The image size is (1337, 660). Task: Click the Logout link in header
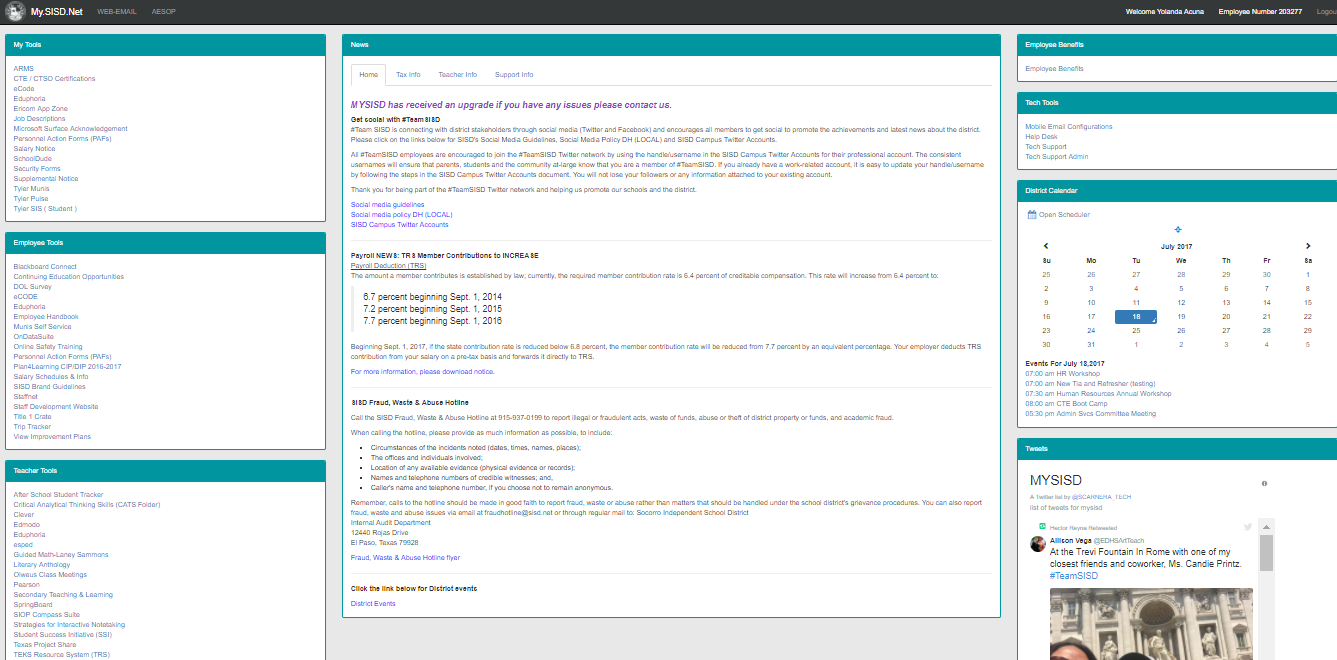point(1327,12)
